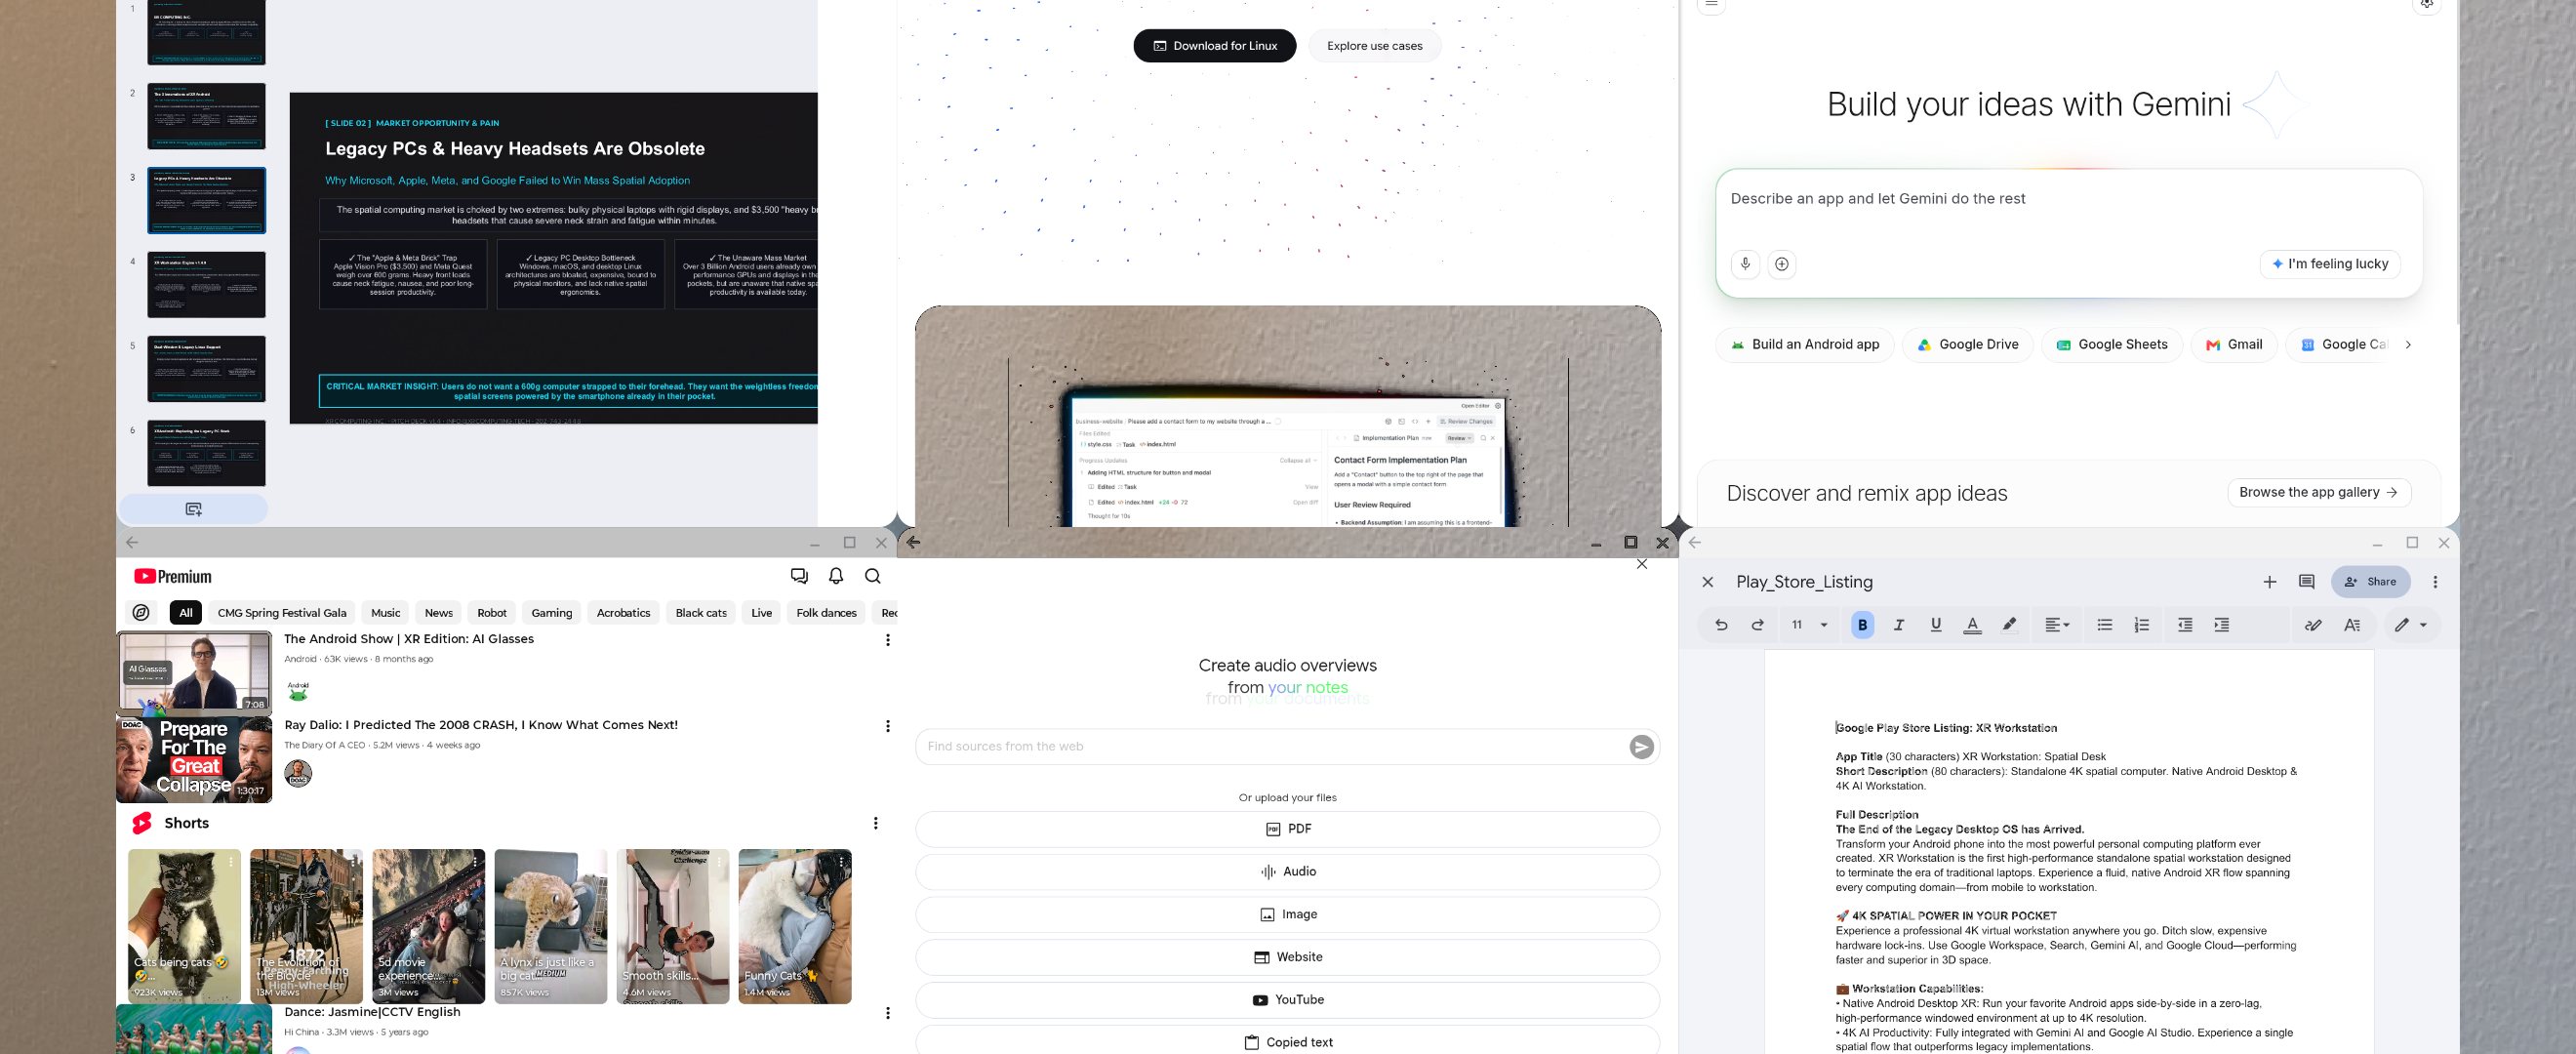Click Download for Linux button
This screenshot has height=1054, width=2576.
(x=1215, y=46)
